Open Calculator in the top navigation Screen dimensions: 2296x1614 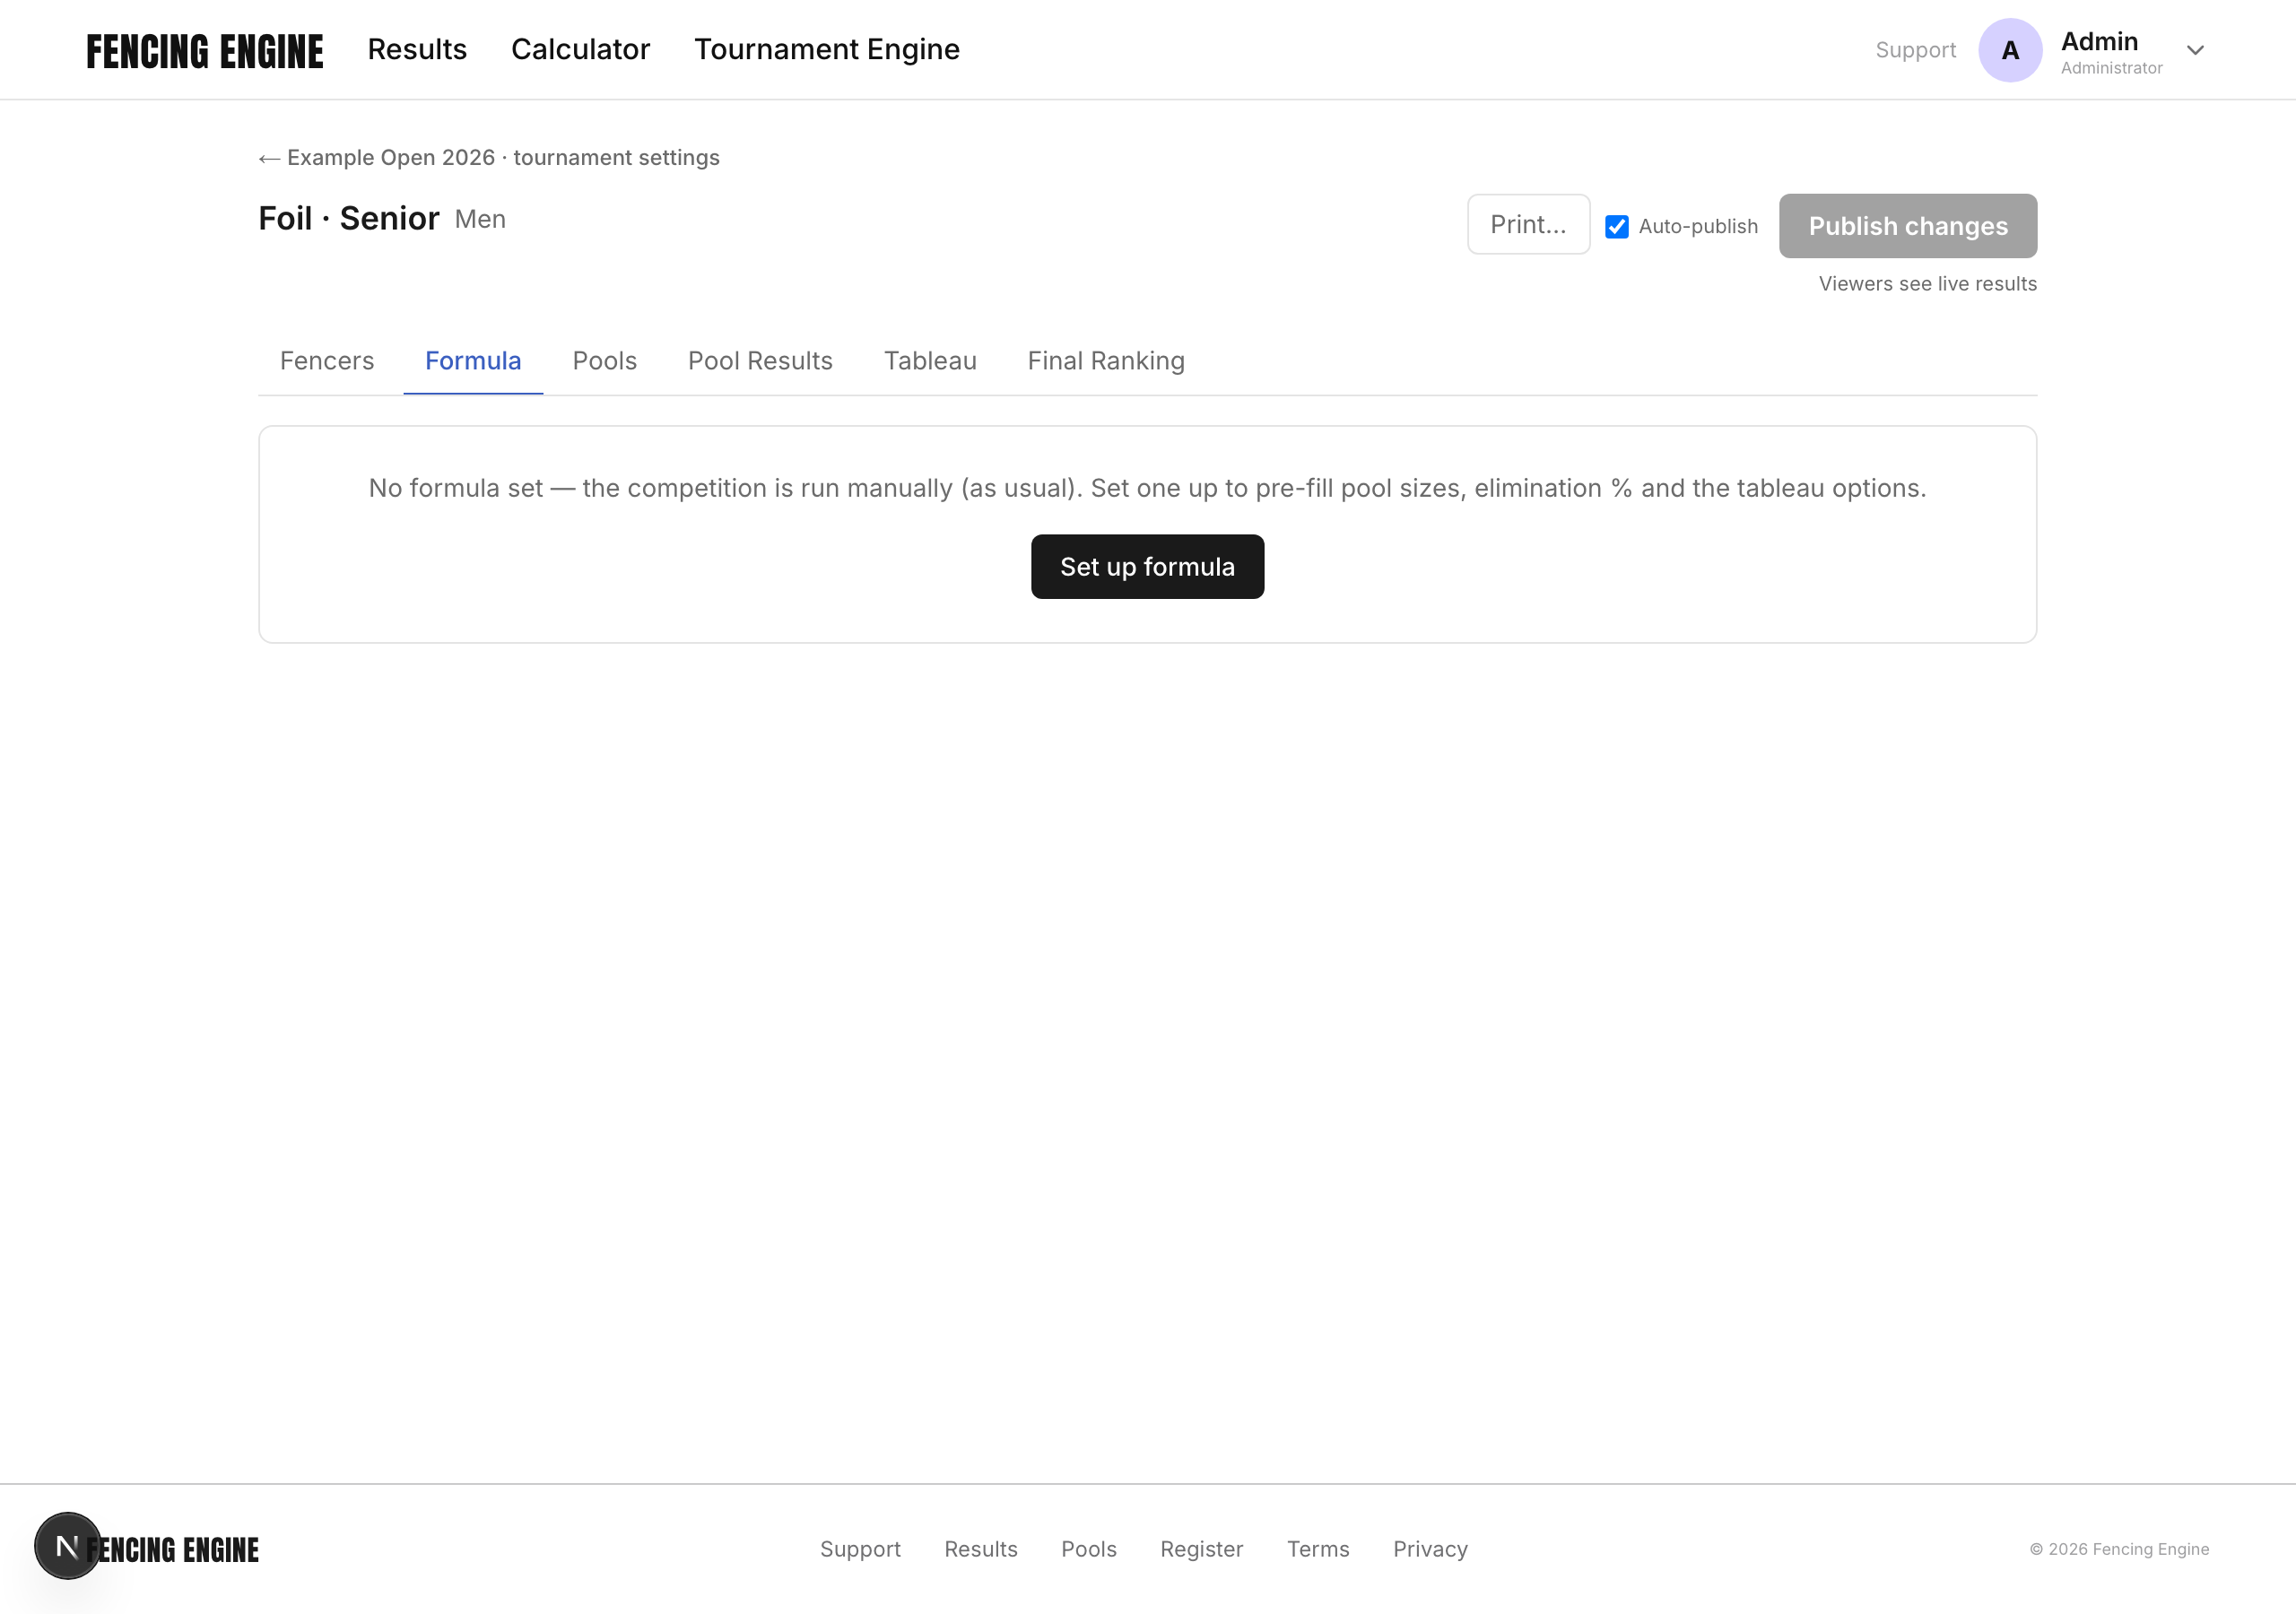tap(580, 49)
